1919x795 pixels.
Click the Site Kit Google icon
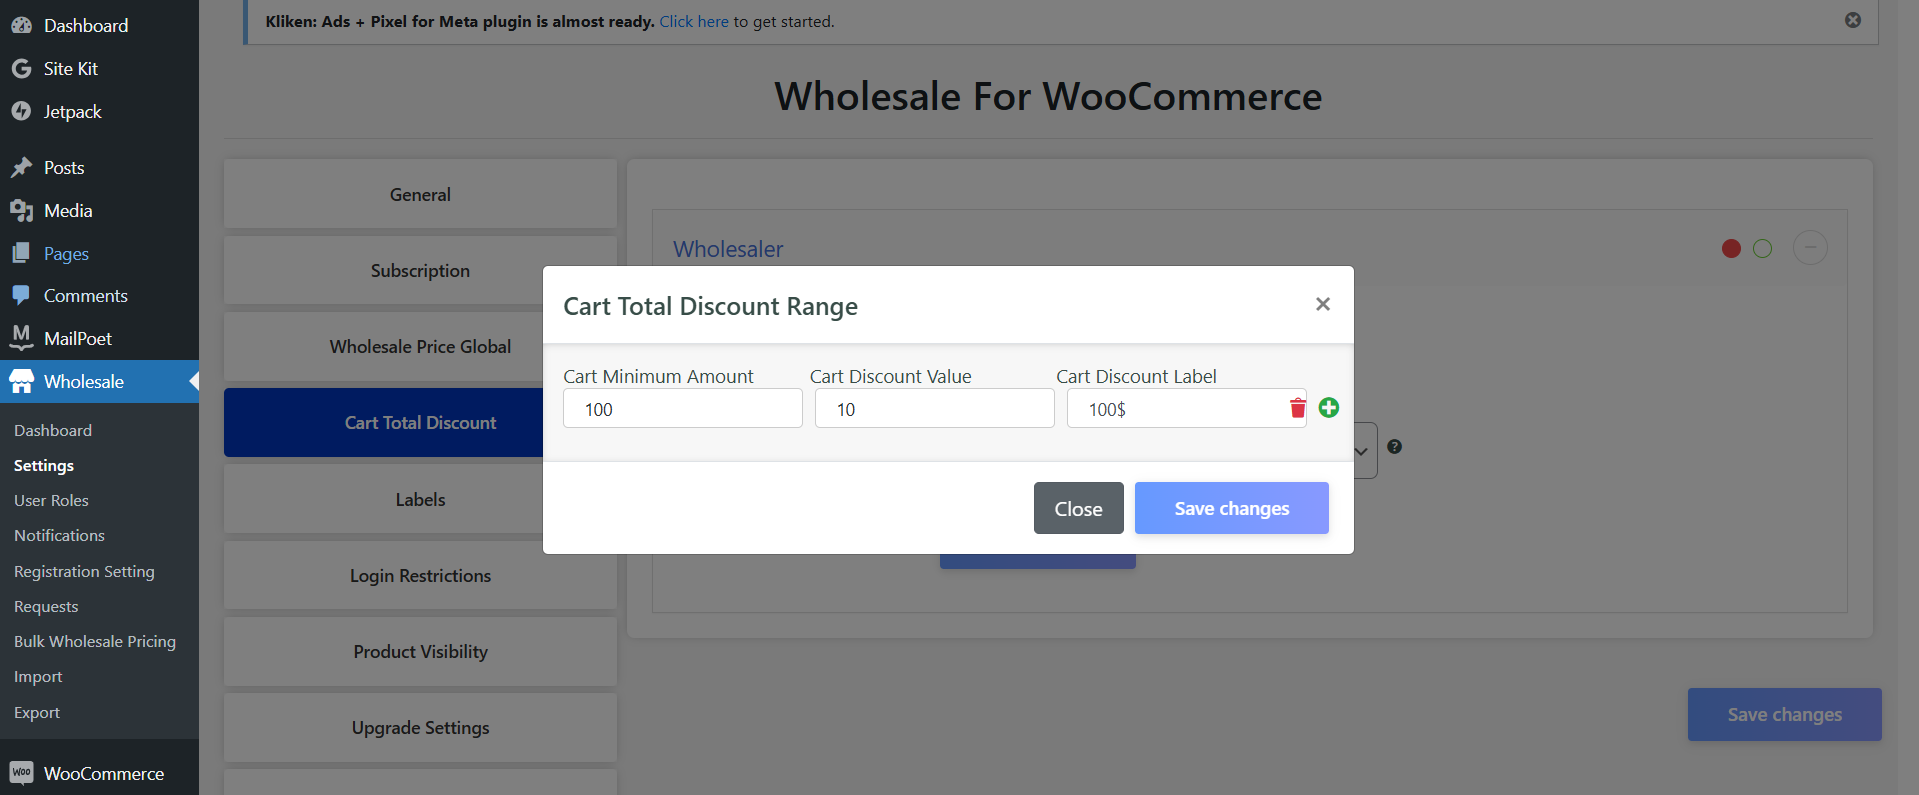pos(22,68)
